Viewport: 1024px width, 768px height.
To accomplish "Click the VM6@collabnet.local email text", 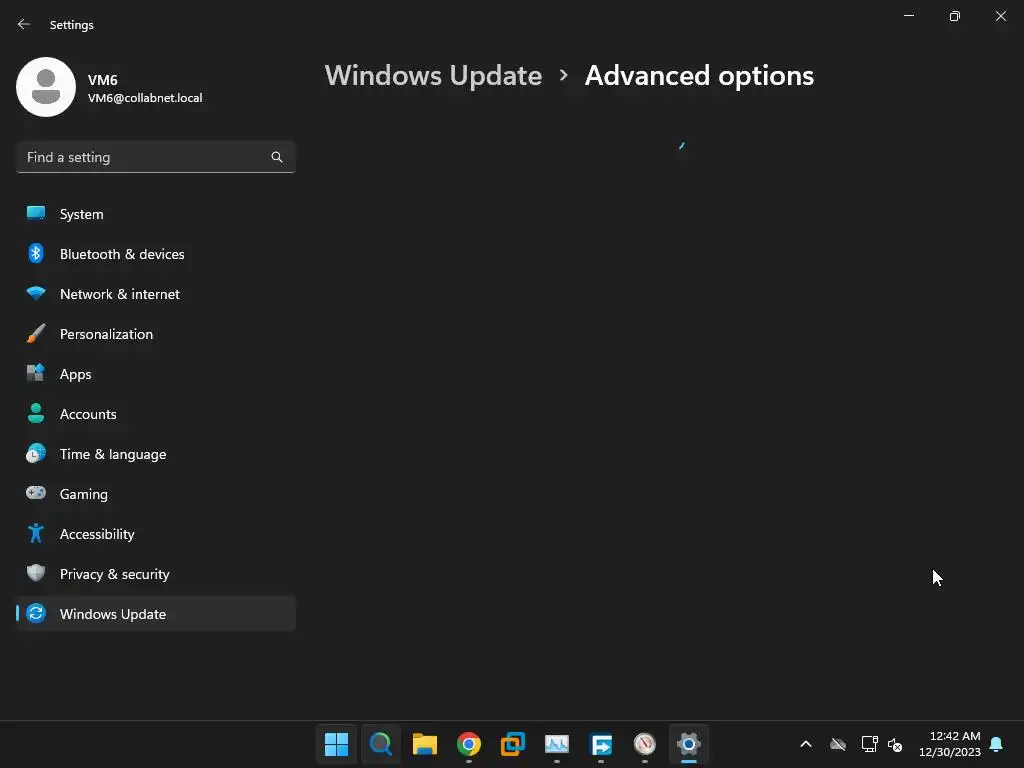I will (x=145, y=98).
